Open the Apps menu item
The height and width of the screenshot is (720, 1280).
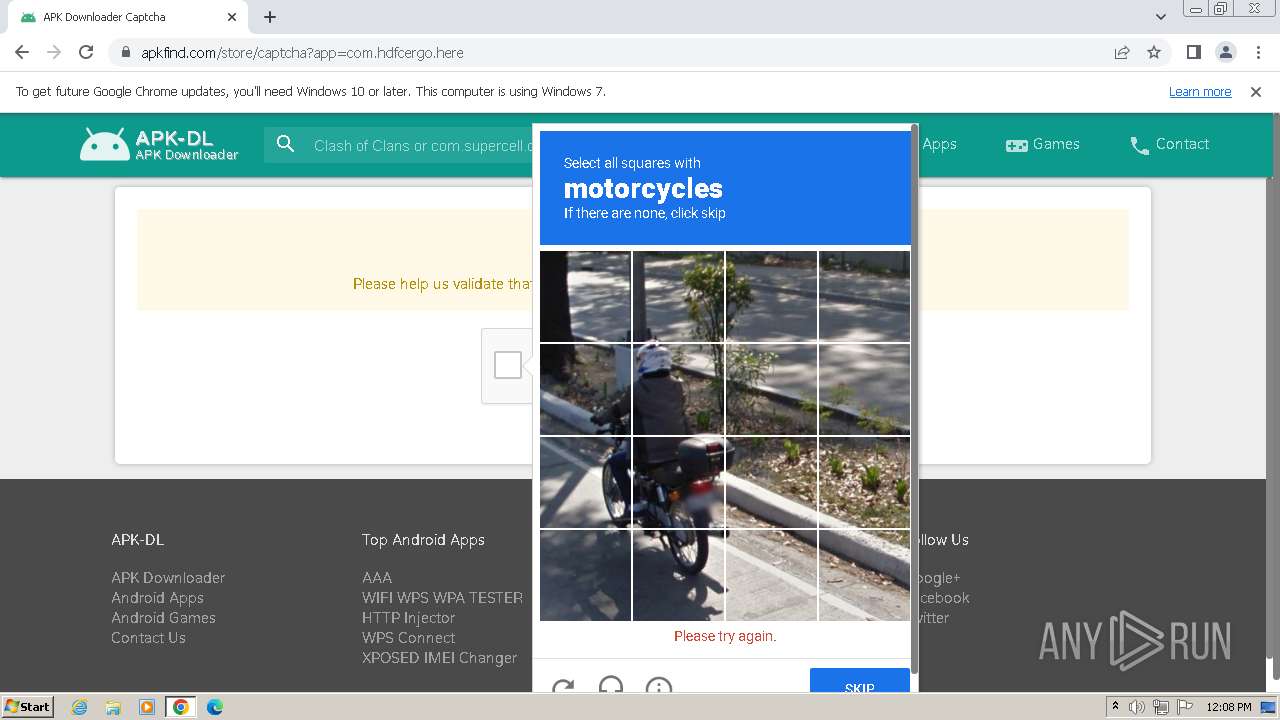click(939, 144)
